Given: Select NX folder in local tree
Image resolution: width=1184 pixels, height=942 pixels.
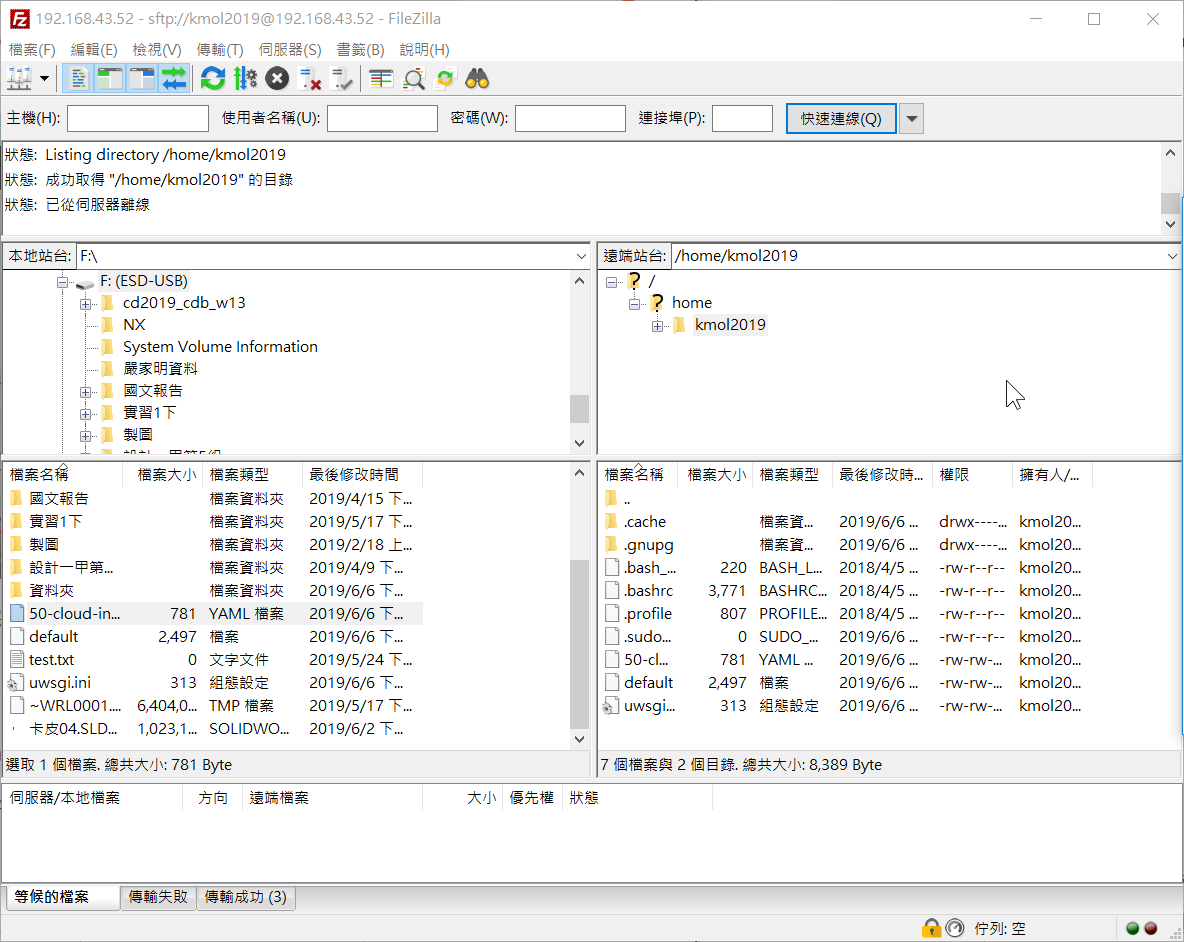Looking at the screenshot, I should (x=134, y=325).
